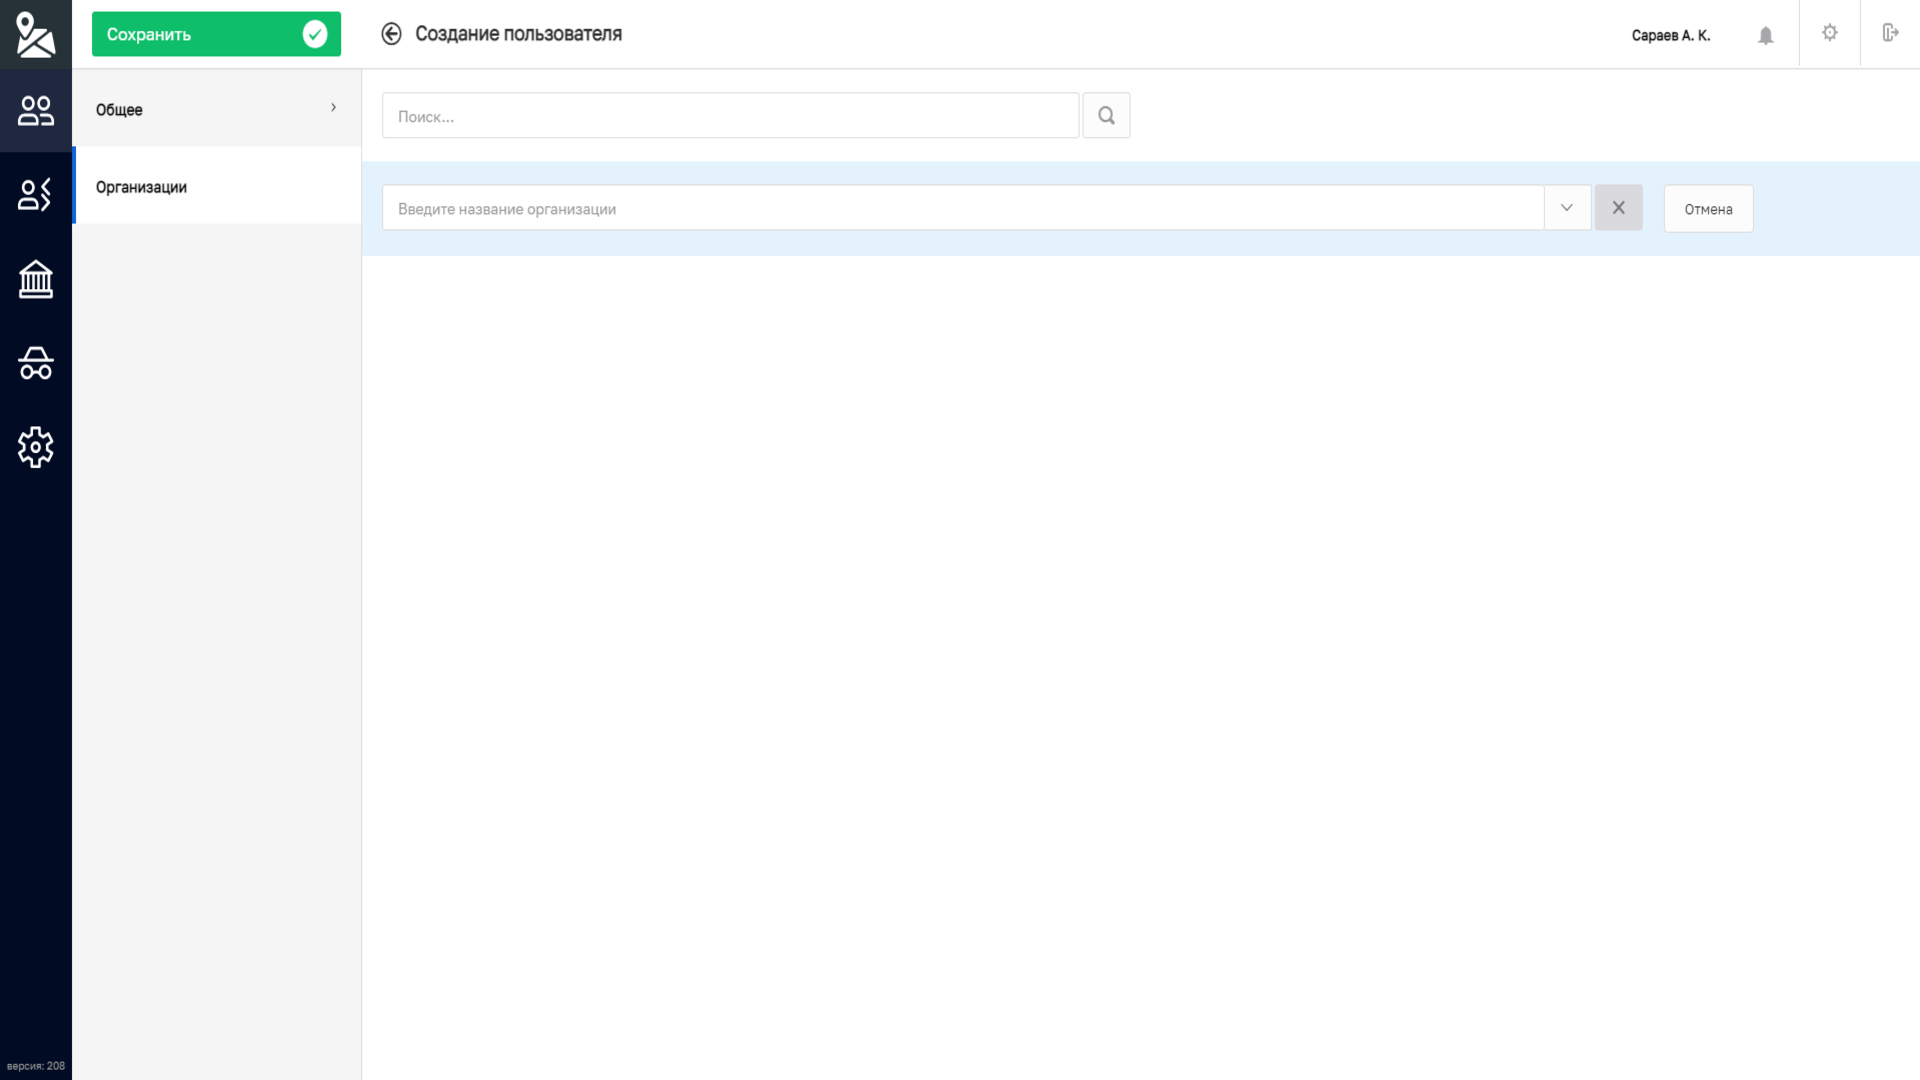Click the search magnifier button

coord(1106,115)
